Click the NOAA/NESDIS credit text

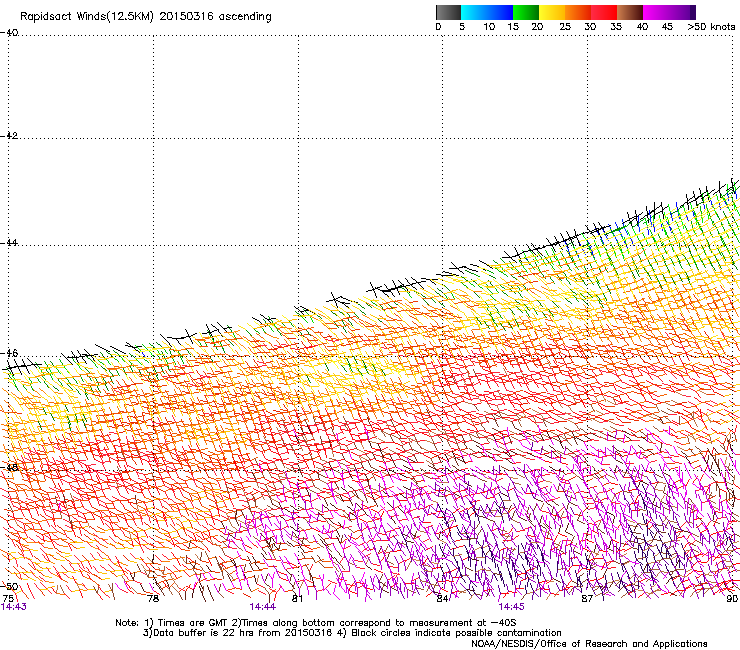589,644
